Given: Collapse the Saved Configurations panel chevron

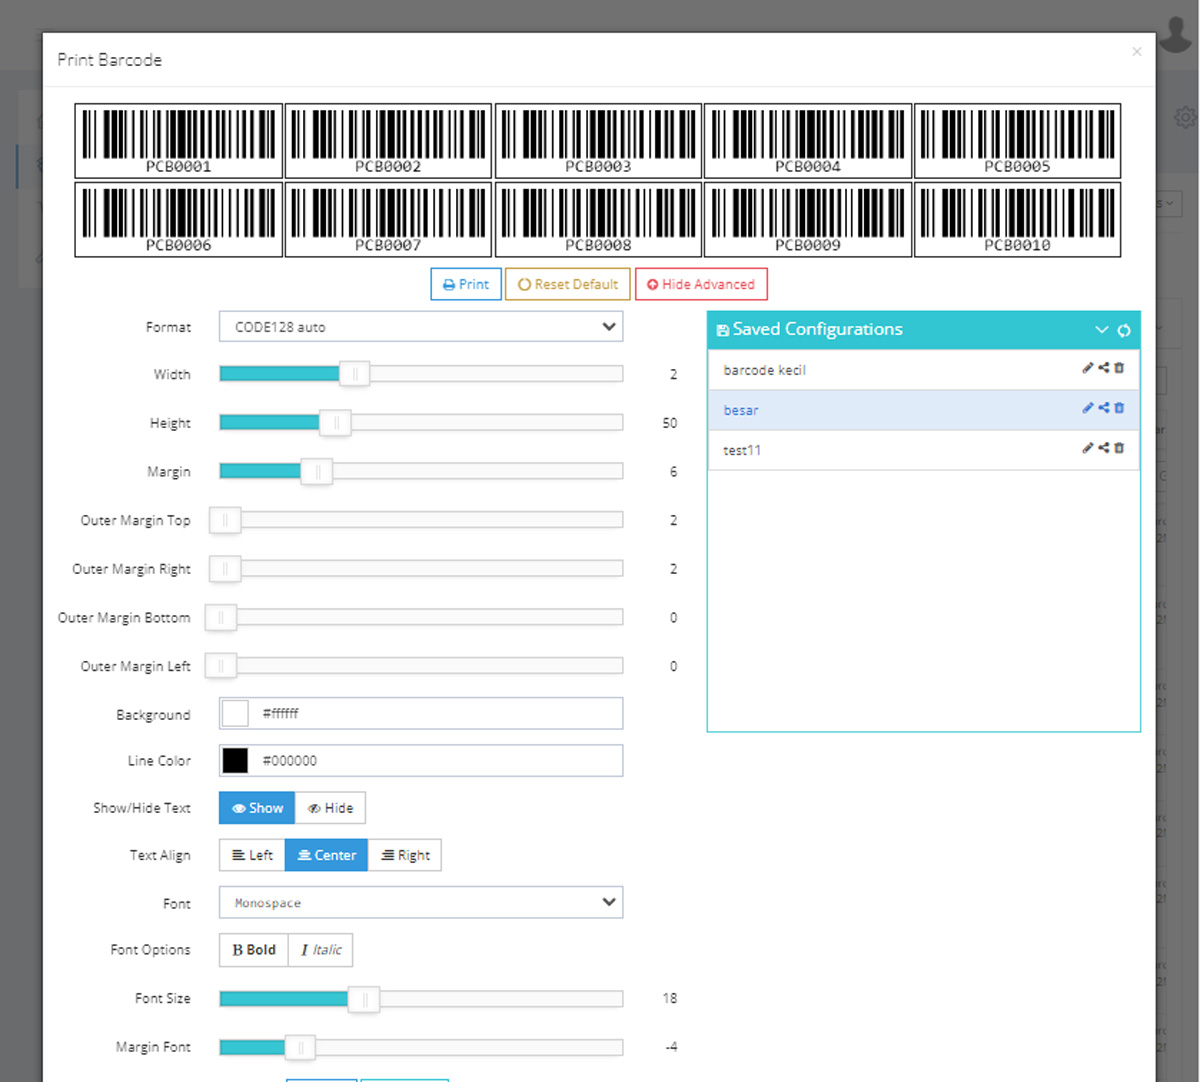Looking at the screenshot, I should (1101, 330).
